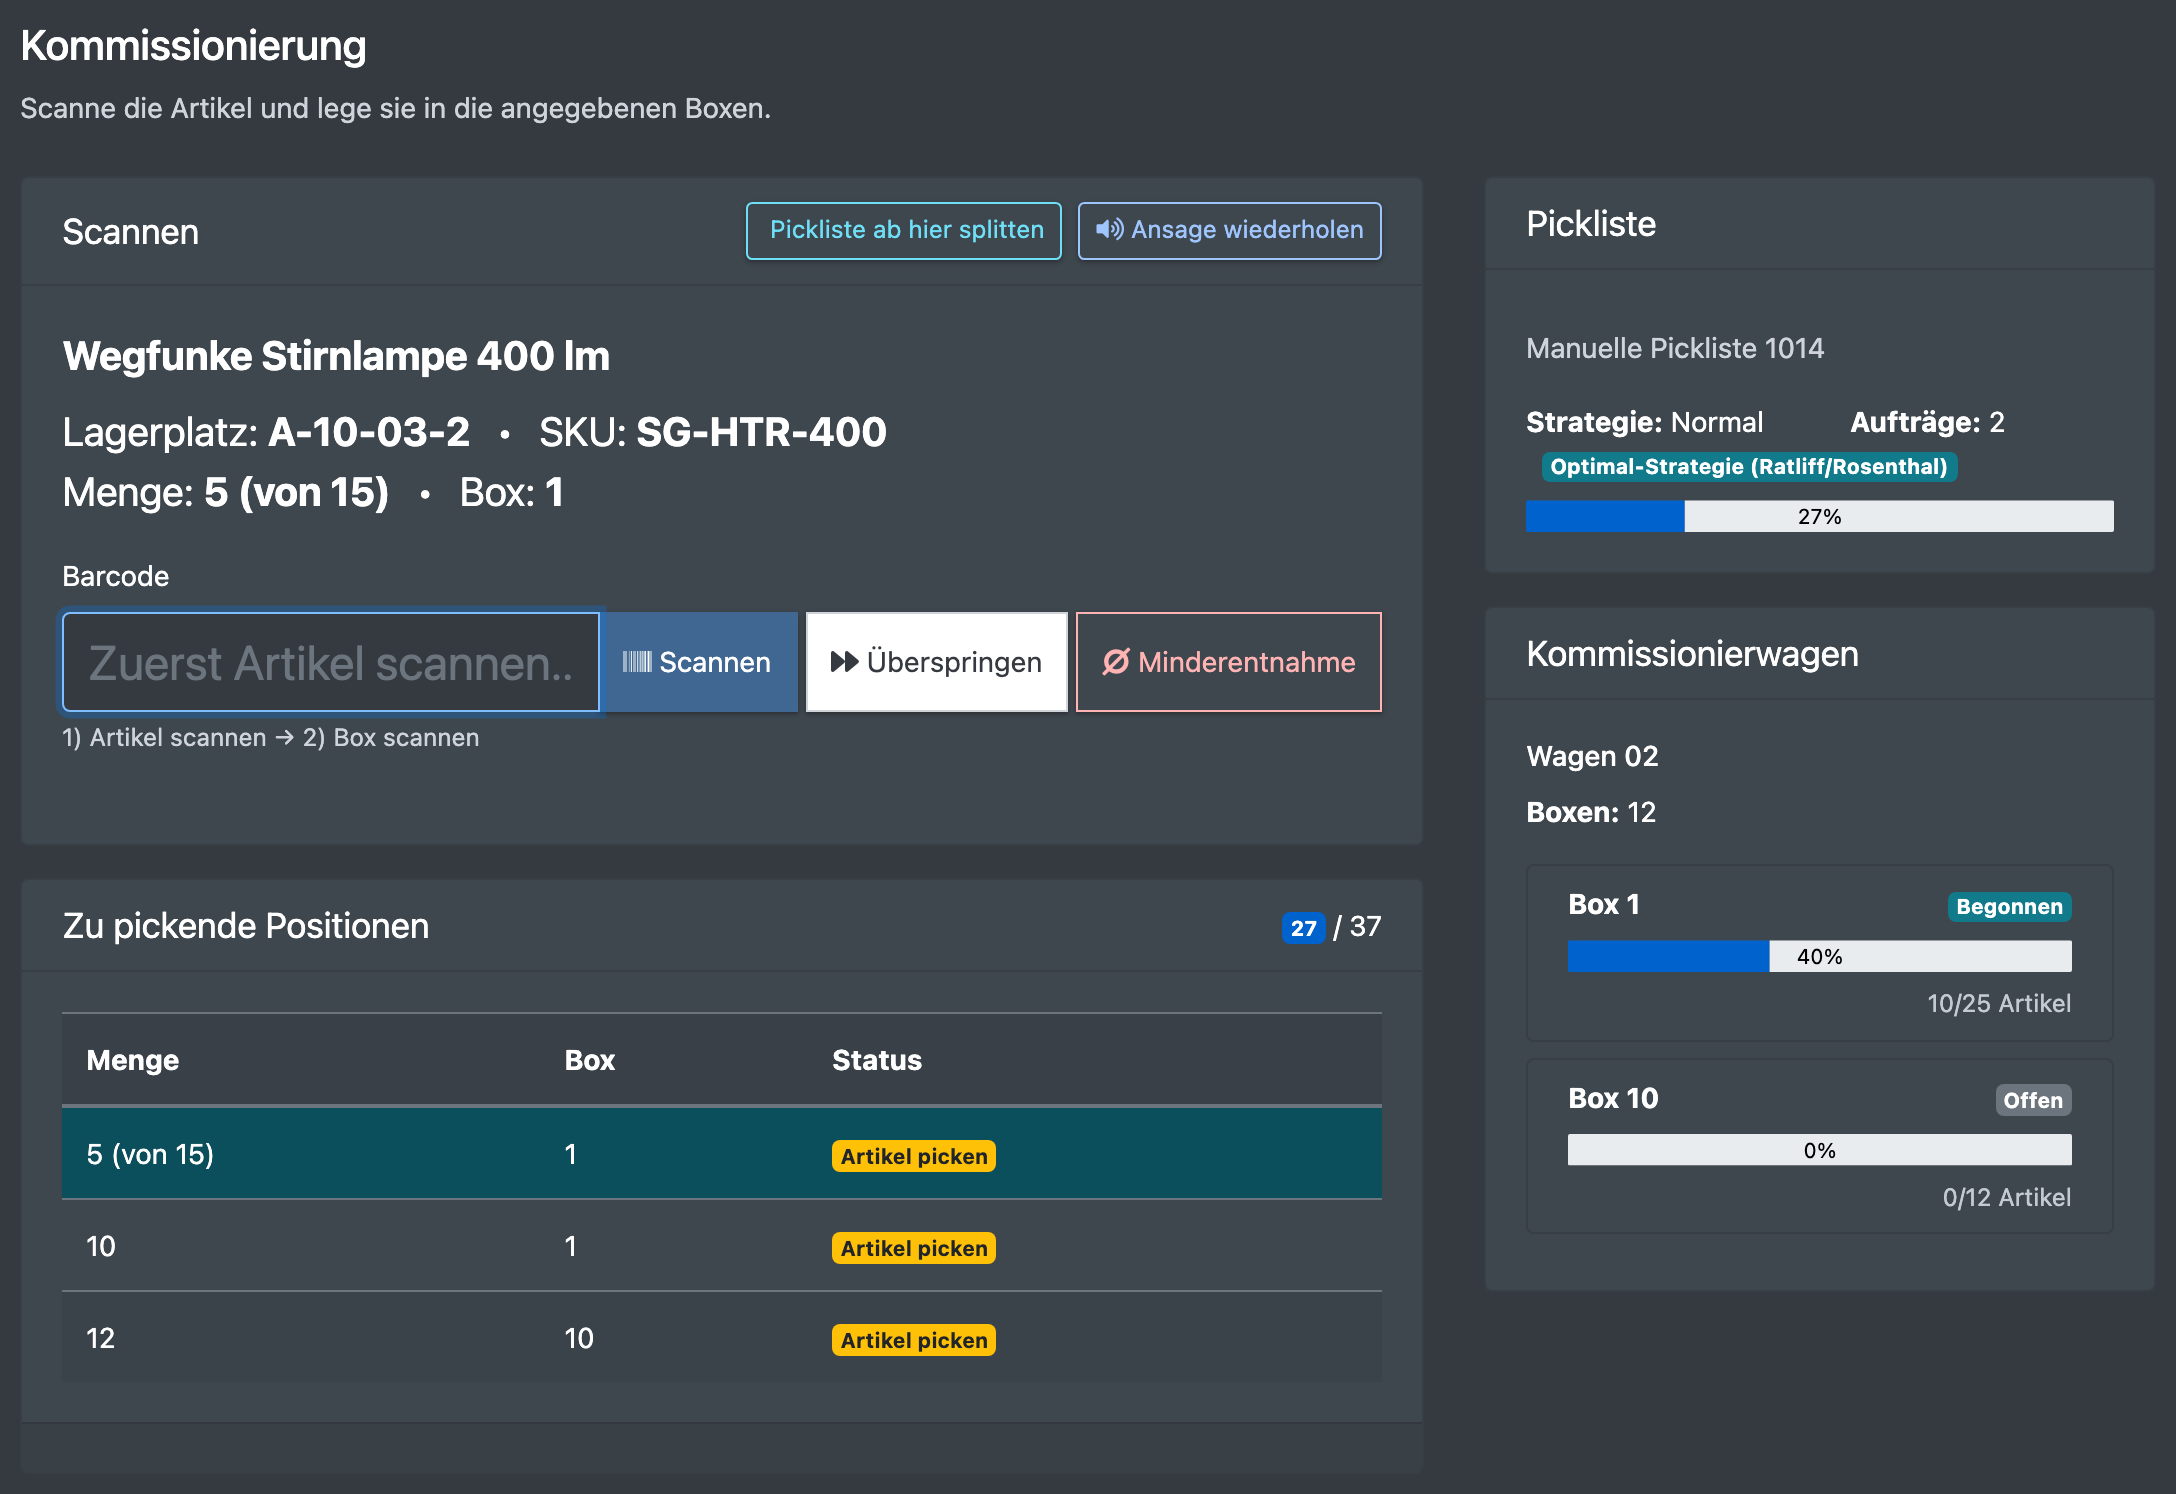Viewport: 2176px width, 1494px height.
Task: Click the SKU value SG-HTR-400
Action: coord(762,432)
